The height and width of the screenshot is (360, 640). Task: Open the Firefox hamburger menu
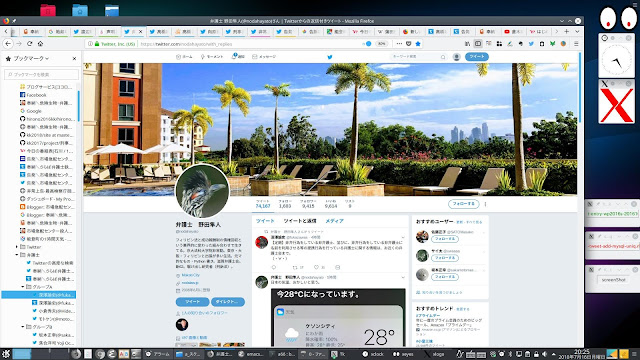click(x=576, y=44)
